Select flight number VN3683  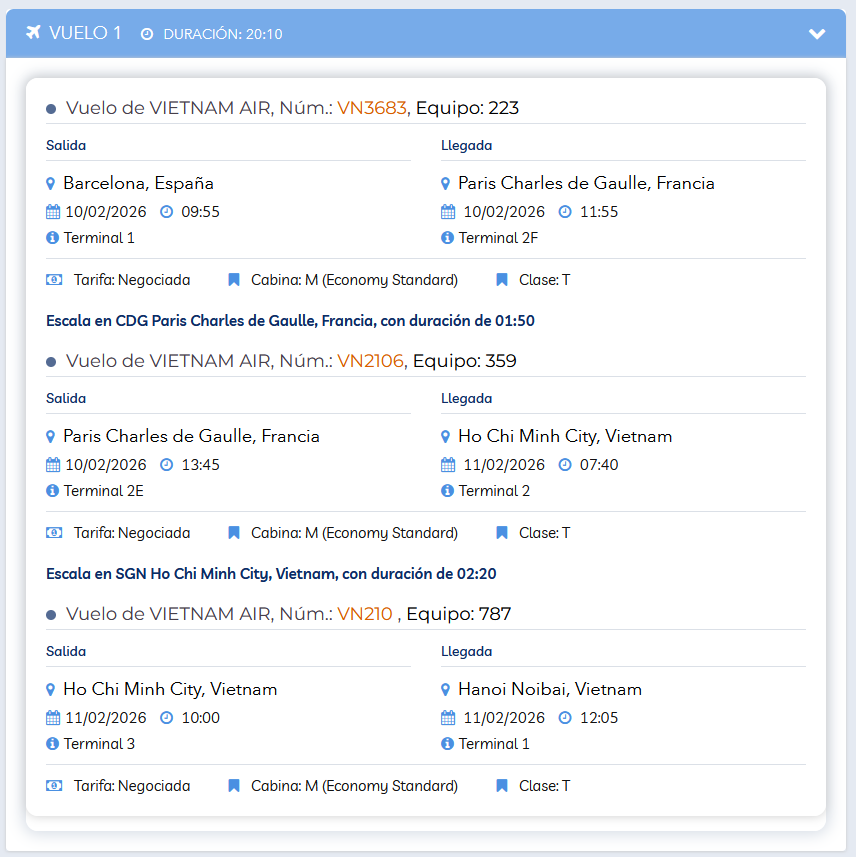point(372,108)
